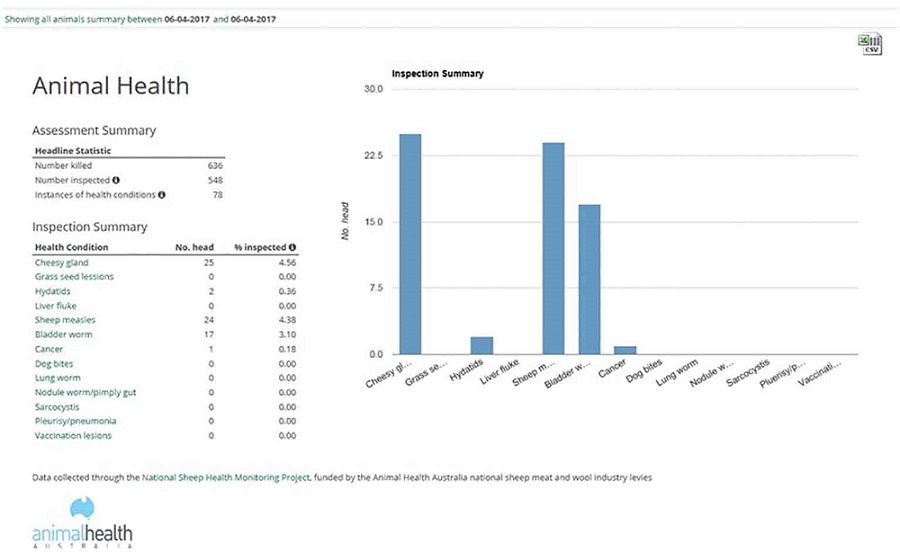
Task: Select Grass seed lesions in the table
Action: [74, 276]
